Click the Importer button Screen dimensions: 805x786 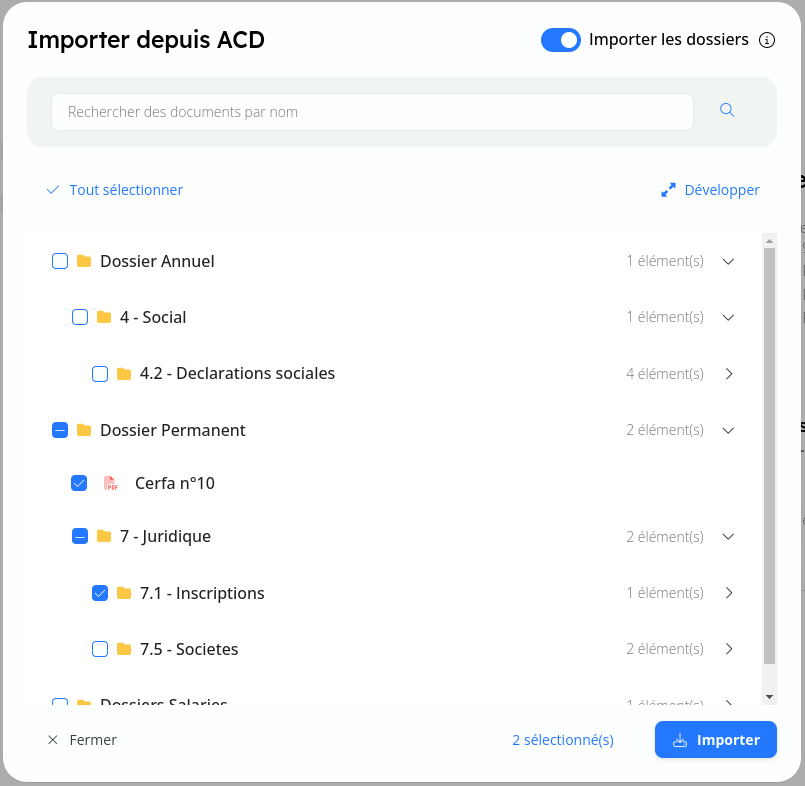point(716,740)
